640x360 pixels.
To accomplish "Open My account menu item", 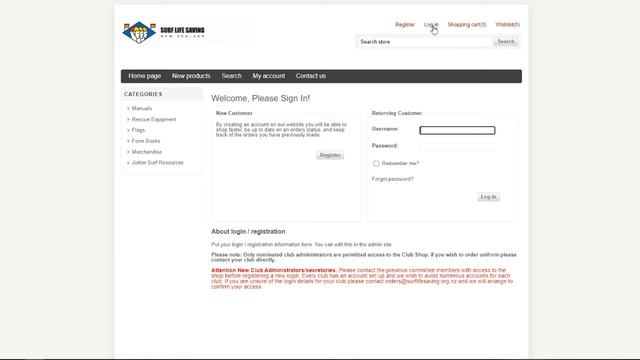I will [x=269, y=76].
